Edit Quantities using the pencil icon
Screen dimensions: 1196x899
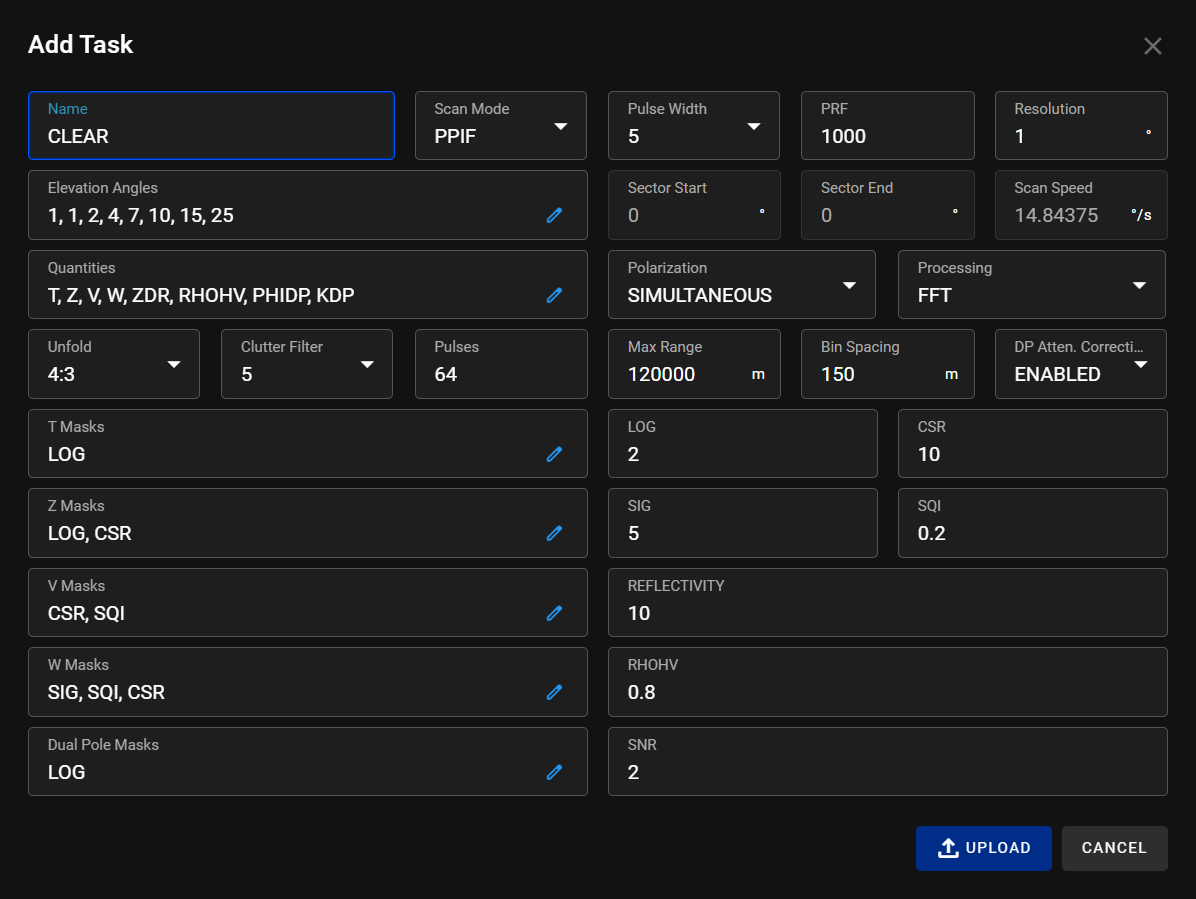click(554, 295)
